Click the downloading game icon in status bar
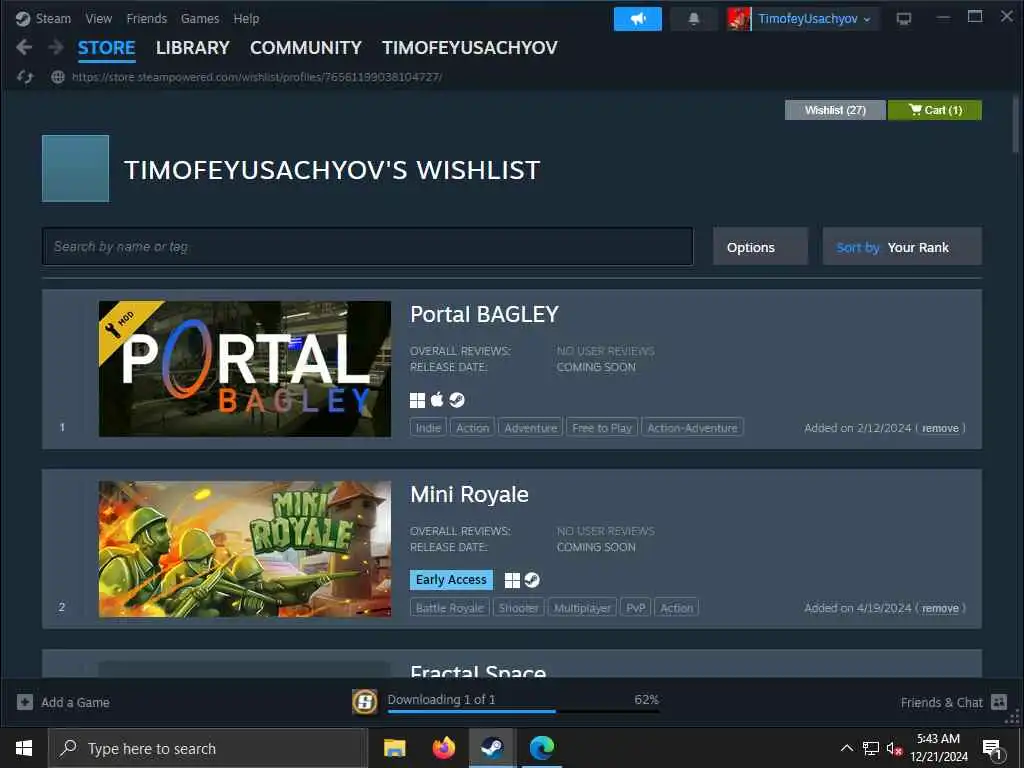The image size is (1024, 768). coord(364,702)
